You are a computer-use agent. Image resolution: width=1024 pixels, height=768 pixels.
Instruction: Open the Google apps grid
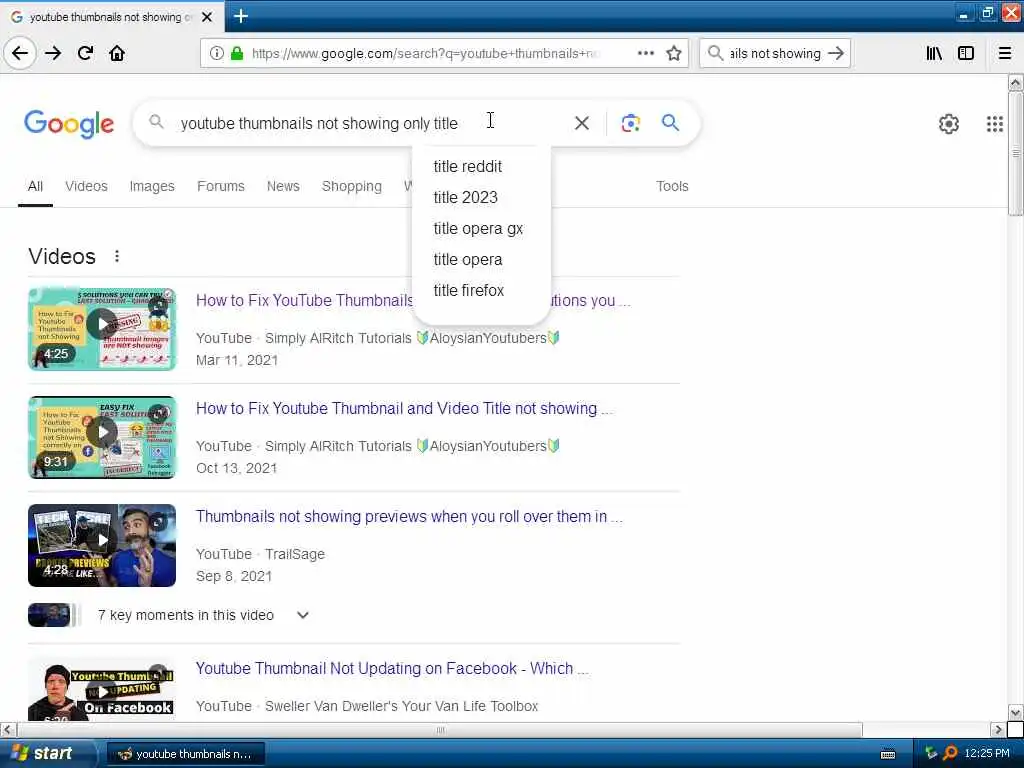[995, 123]
